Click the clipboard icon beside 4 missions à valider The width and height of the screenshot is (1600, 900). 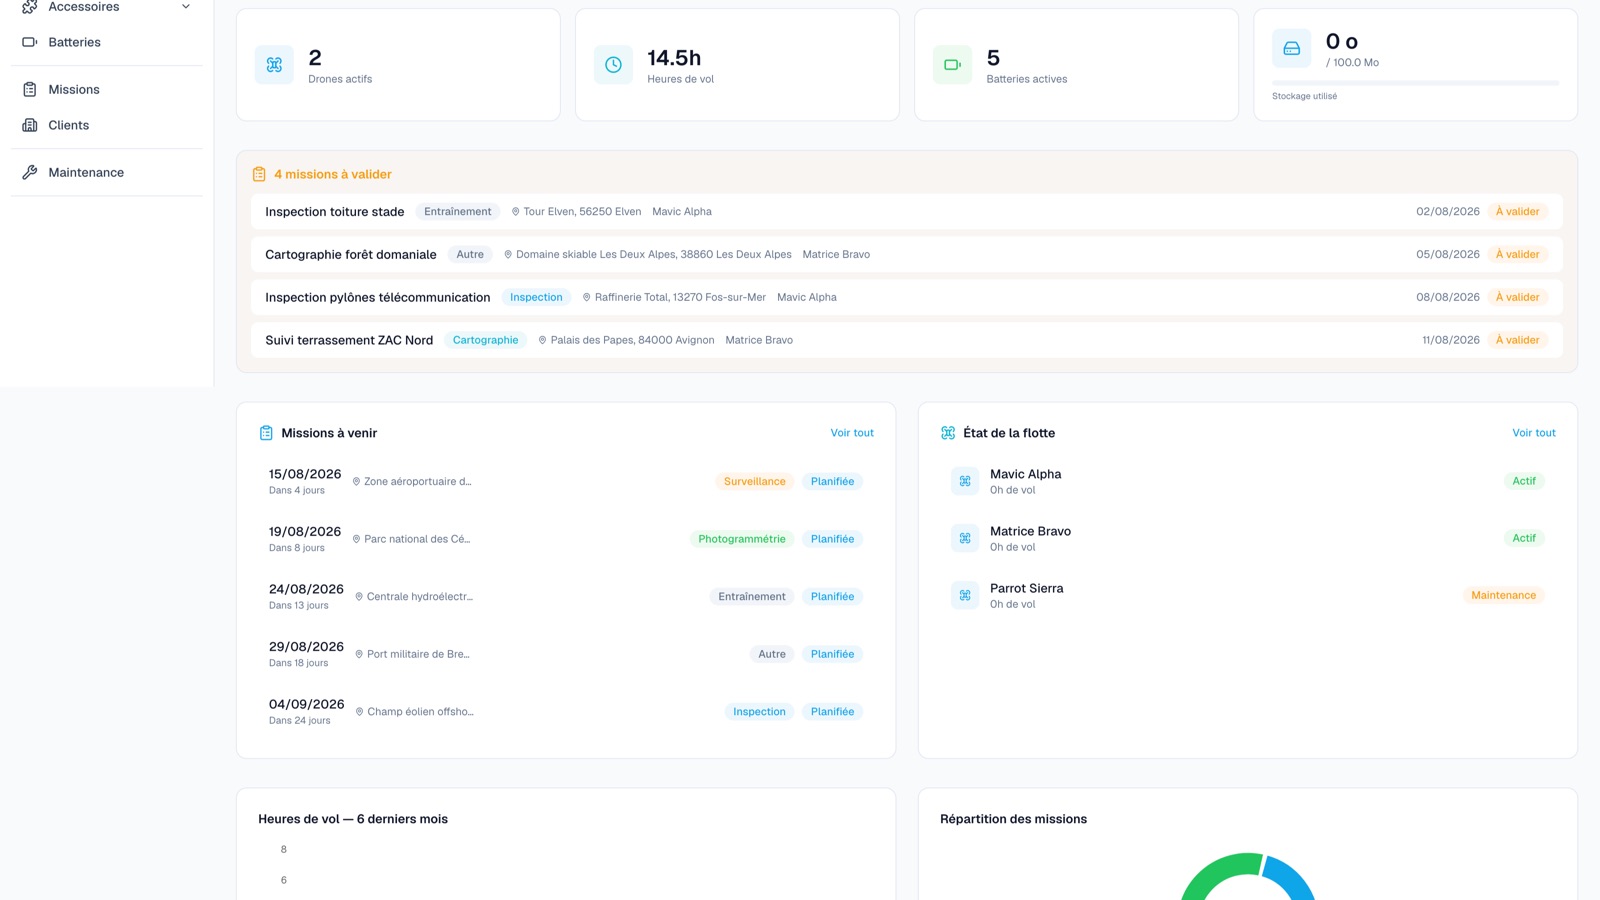coord(259,174)
